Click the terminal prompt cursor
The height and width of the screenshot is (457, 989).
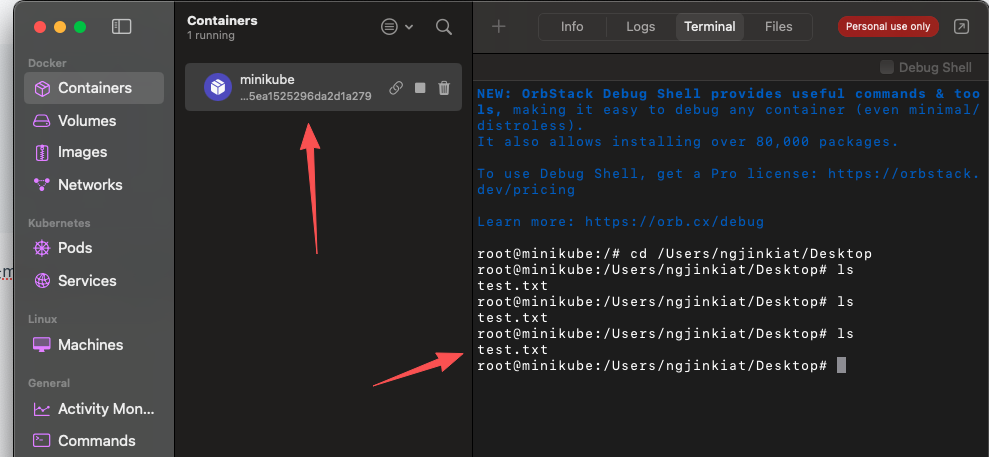pos(841,365)
